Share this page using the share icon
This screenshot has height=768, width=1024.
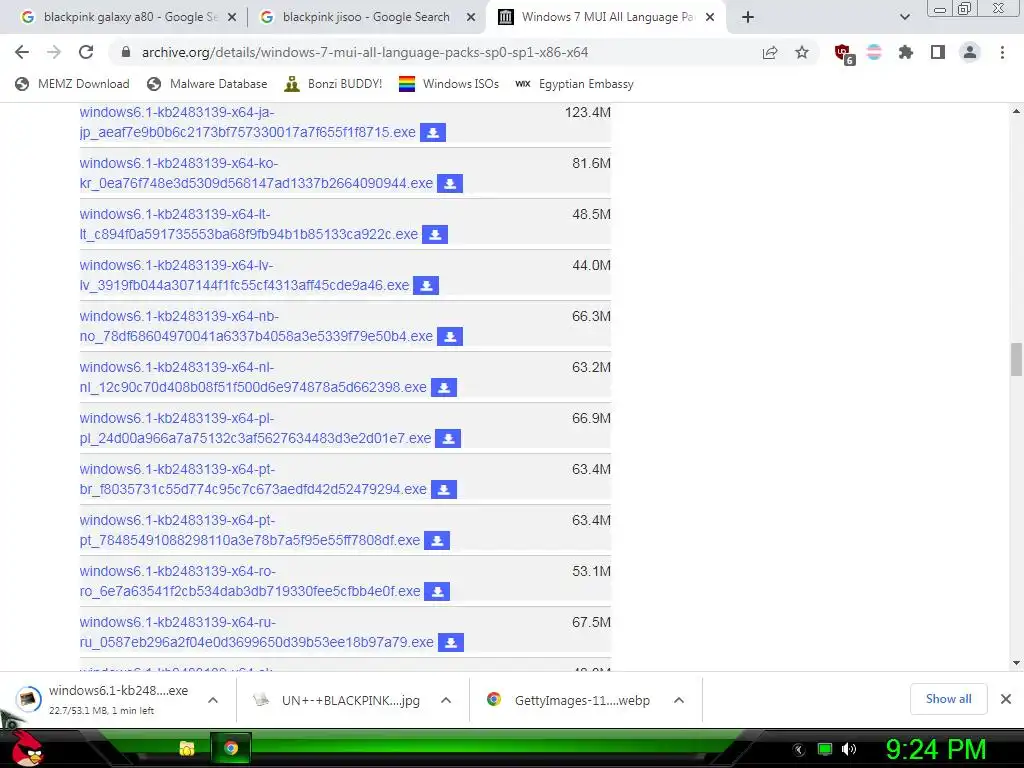pos(770,52)
